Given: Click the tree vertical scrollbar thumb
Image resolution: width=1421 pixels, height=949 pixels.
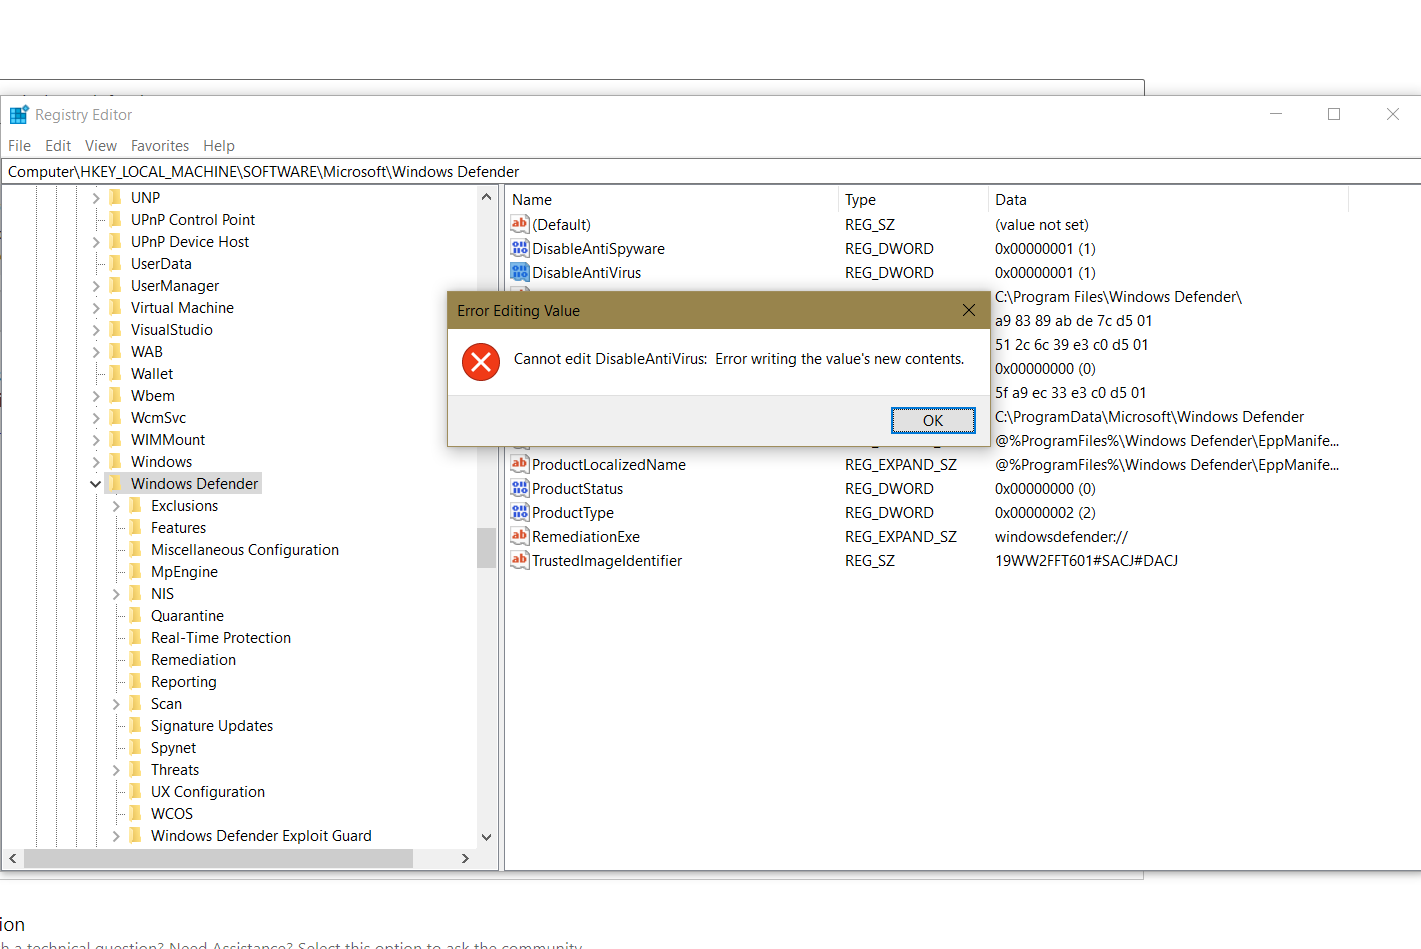Looking at the screenshot, I should coord(487,547).
